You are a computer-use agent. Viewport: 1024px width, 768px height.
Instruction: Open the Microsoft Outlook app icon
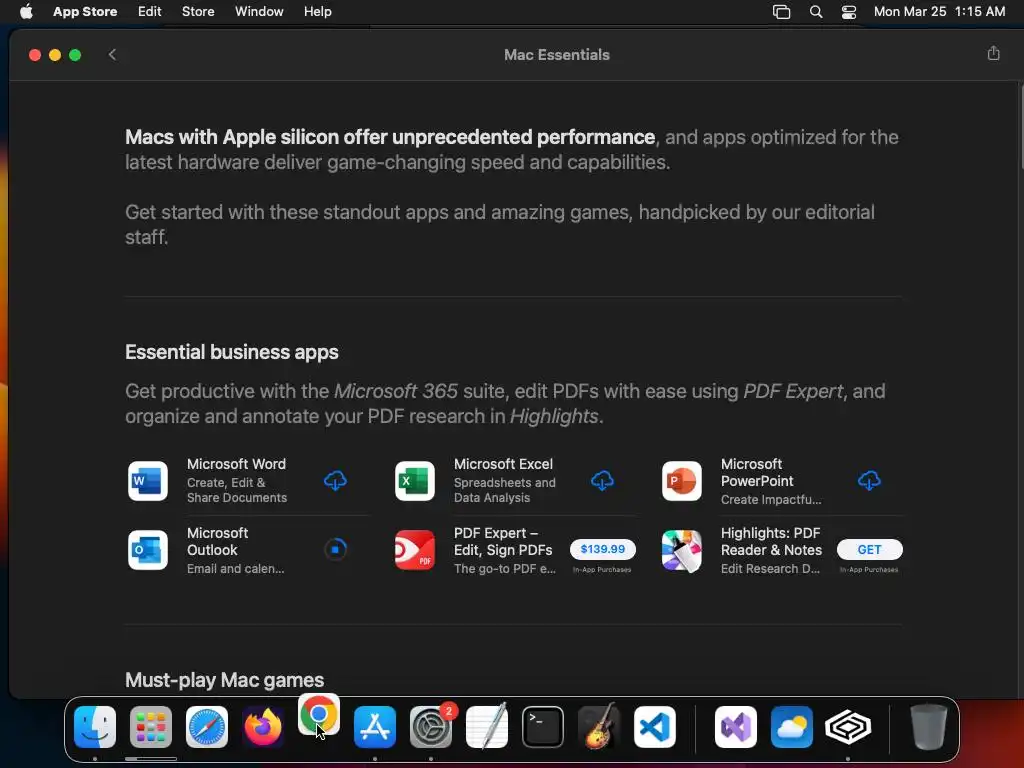148,550
